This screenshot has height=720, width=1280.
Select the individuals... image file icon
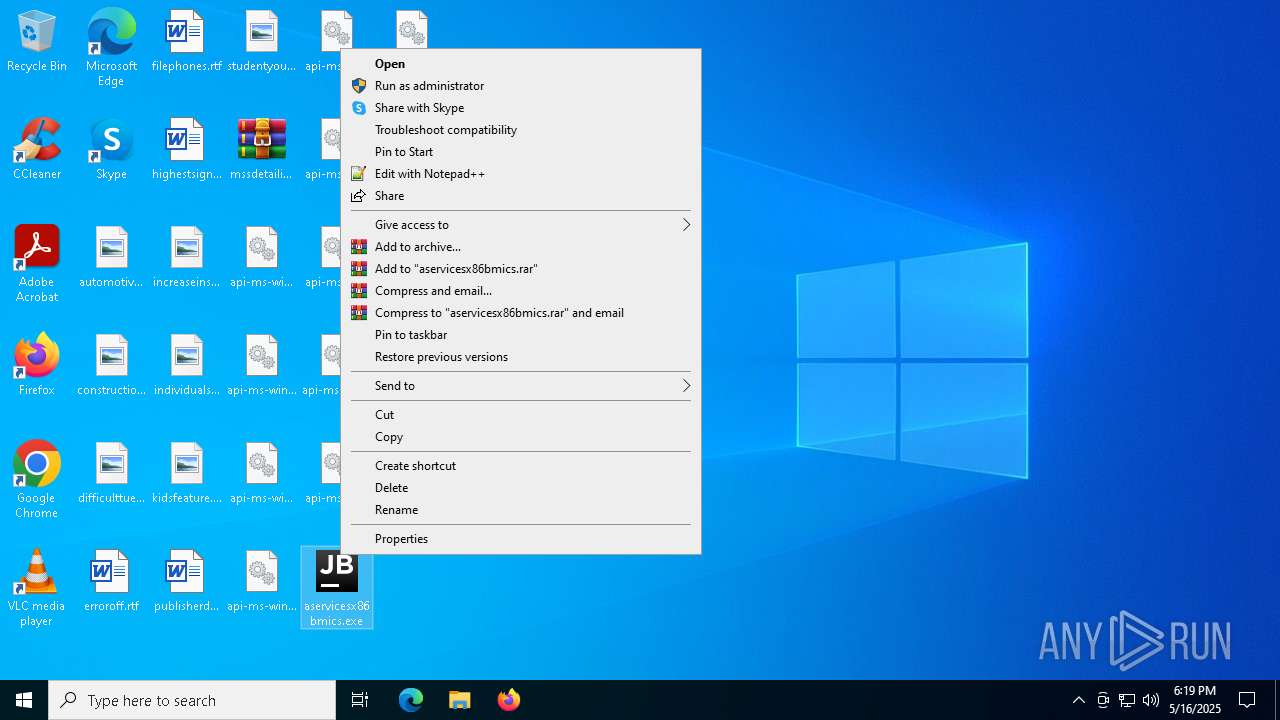(x=187, y=366)
